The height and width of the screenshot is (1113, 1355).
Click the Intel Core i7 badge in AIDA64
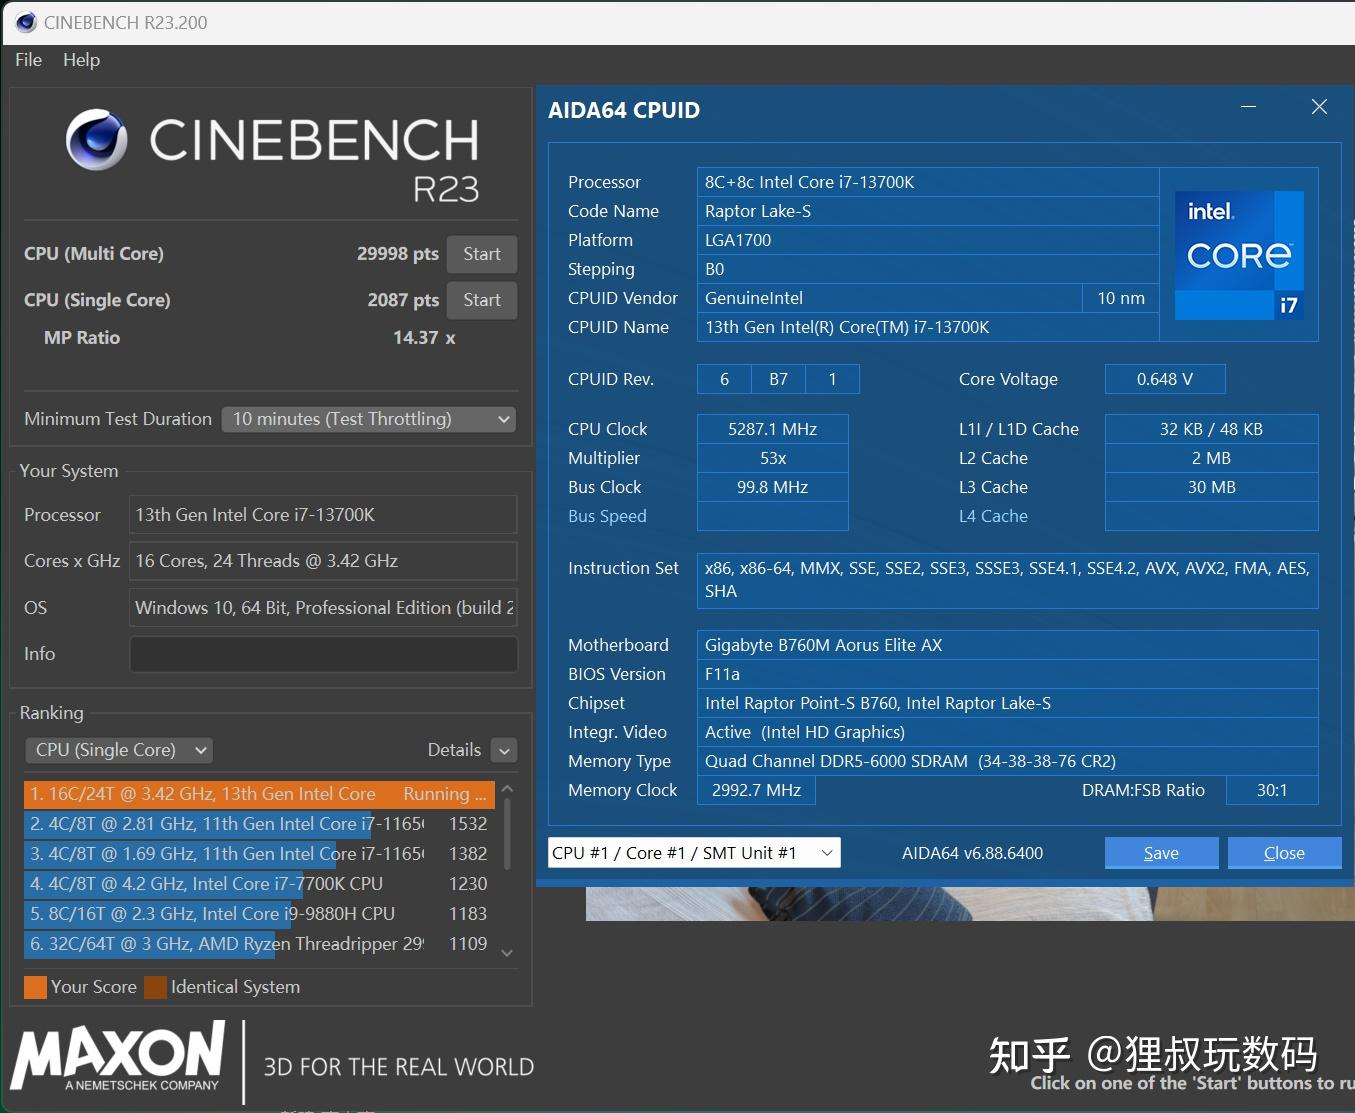1239,255
